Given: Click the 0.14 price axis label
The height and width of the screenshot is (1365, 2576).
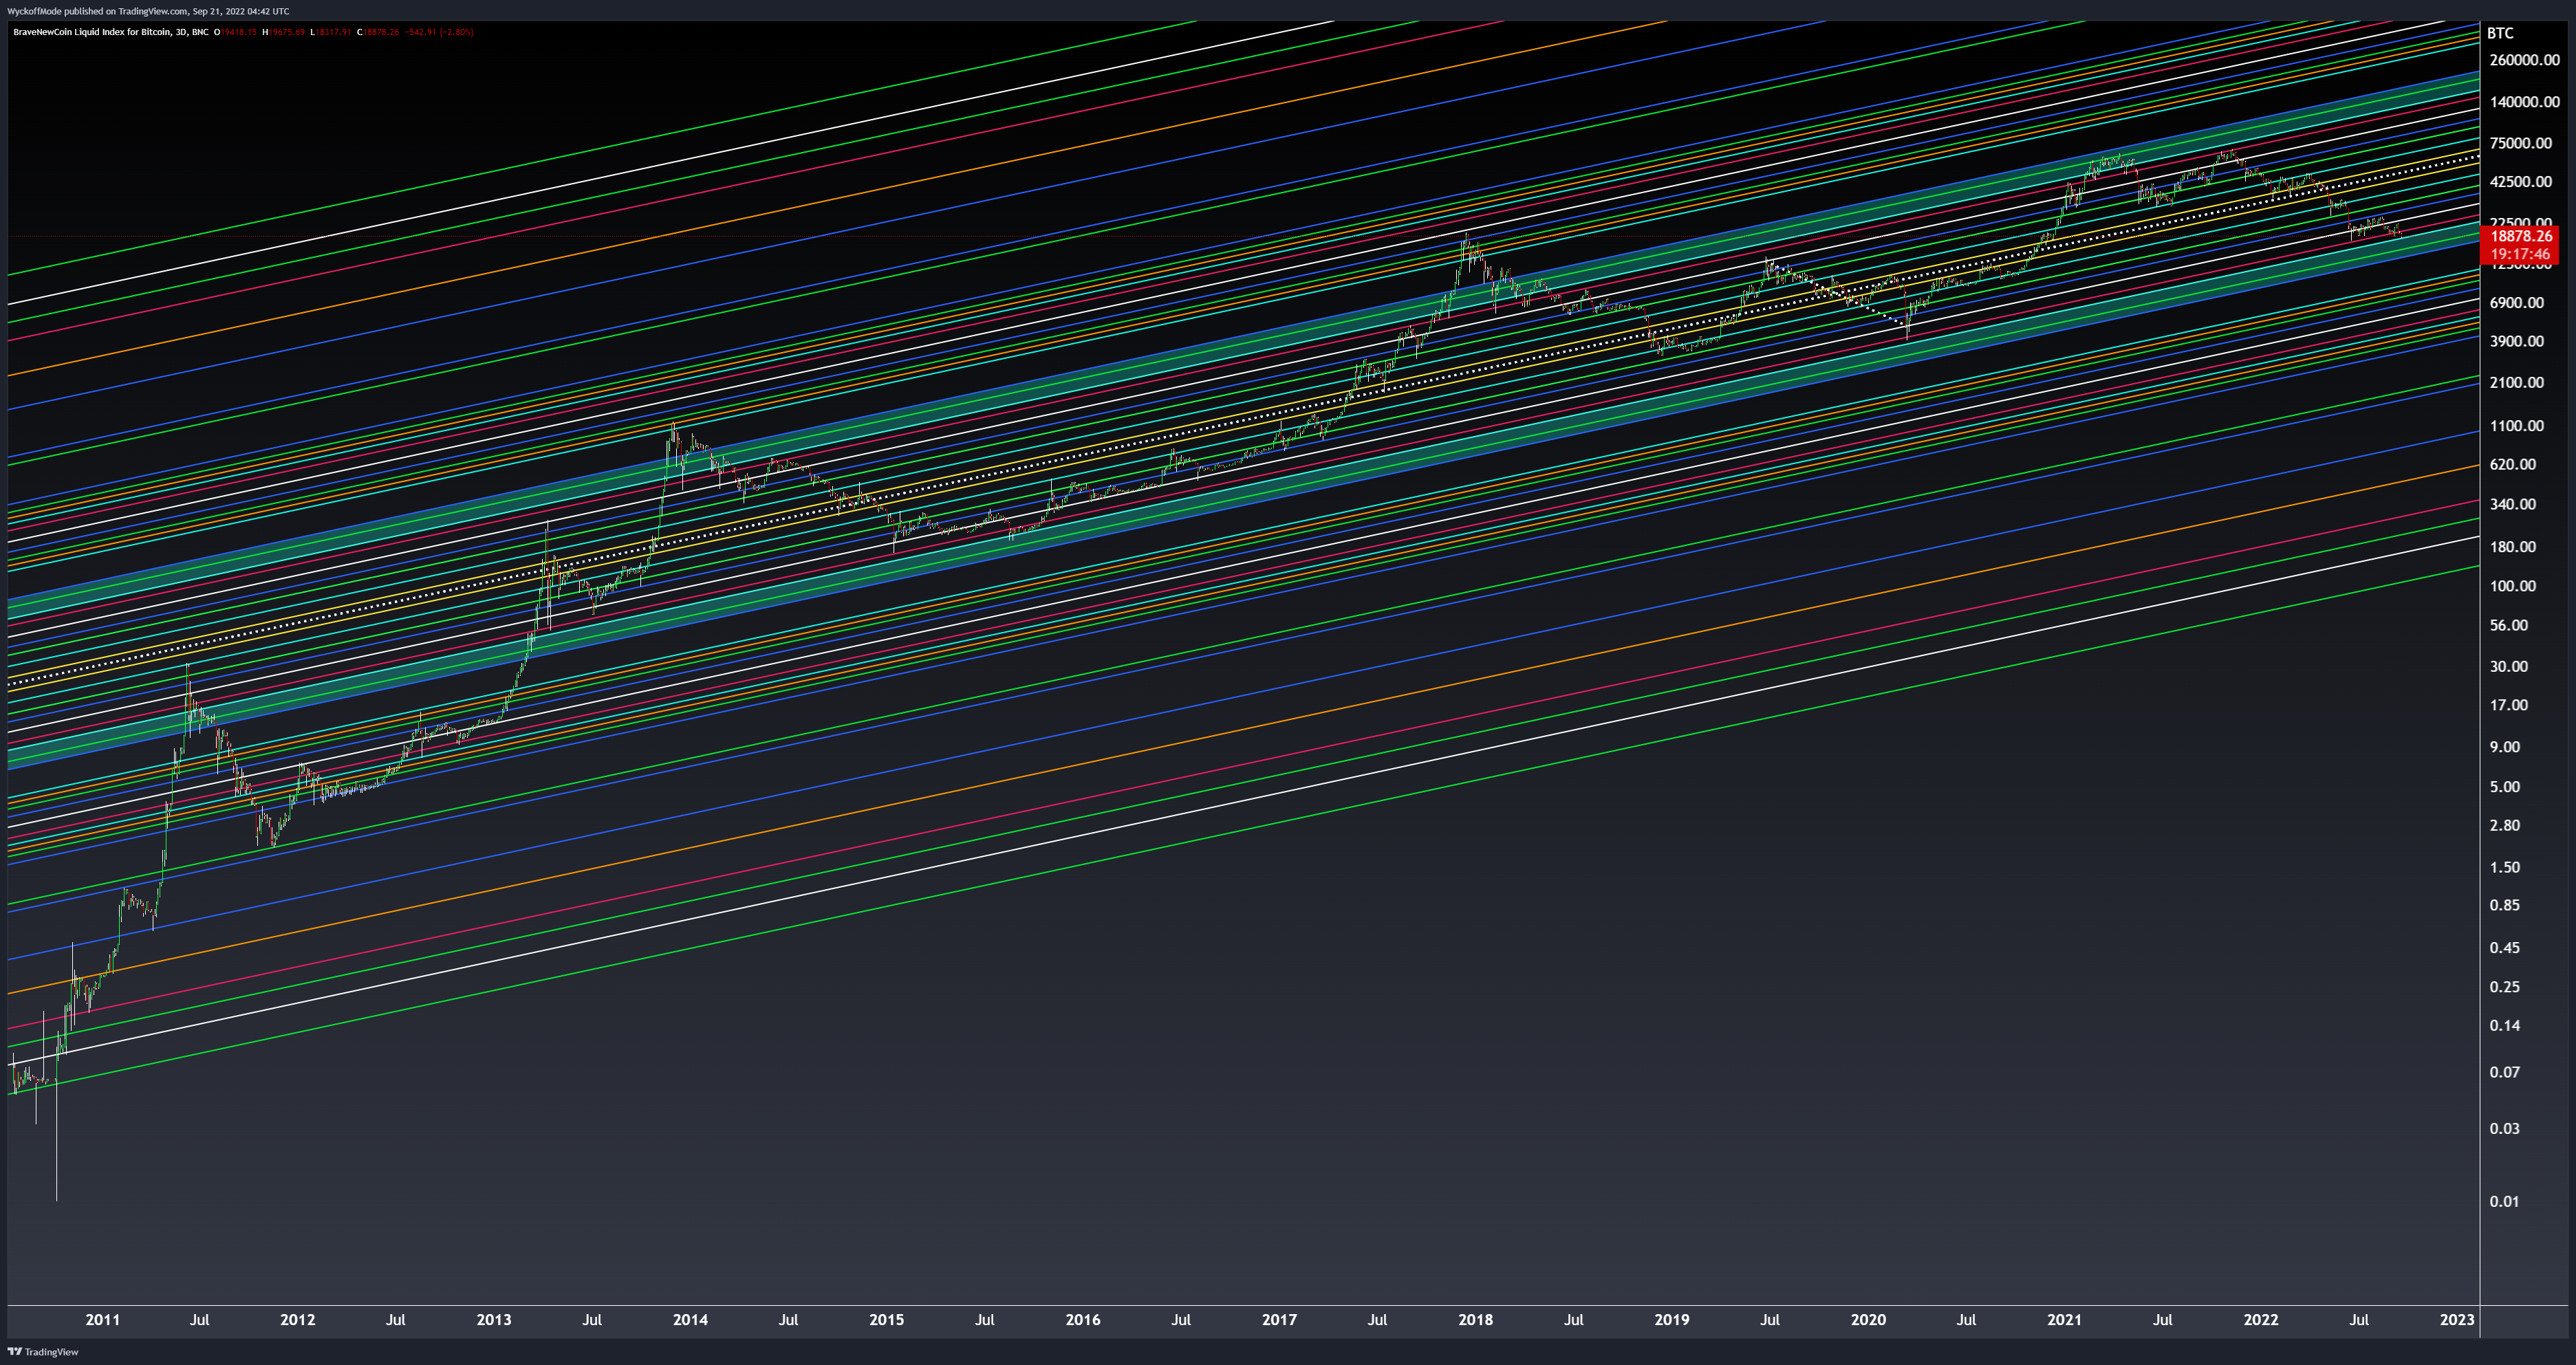Looking at the screenshot, I should point(2504,1025).
